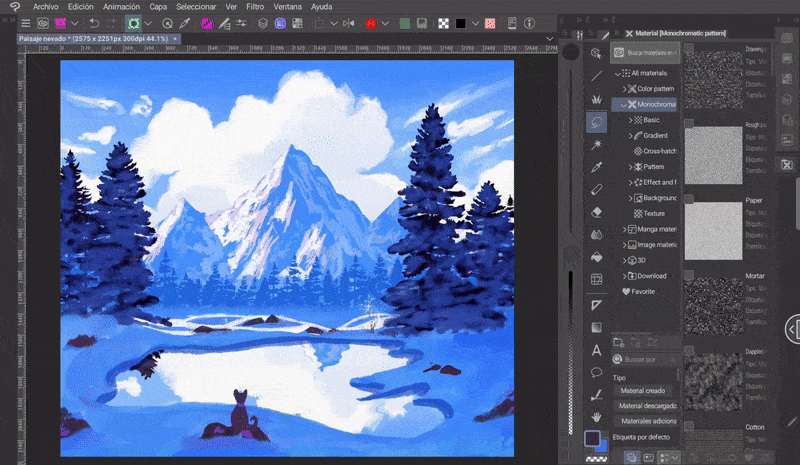Image resolution: width=800 pixels, height=465 pixels.
Task: Expand the Manga material folder
Action: [624, 229]
